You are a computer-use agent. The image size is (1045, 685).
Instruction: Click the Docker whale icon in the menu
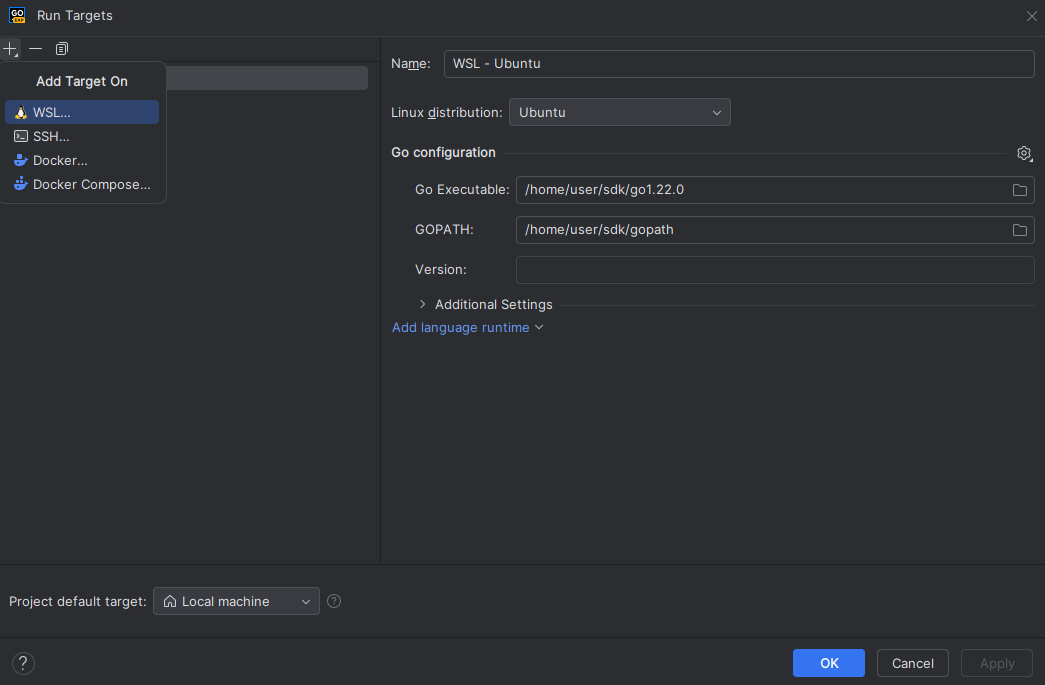coord(20,160)
